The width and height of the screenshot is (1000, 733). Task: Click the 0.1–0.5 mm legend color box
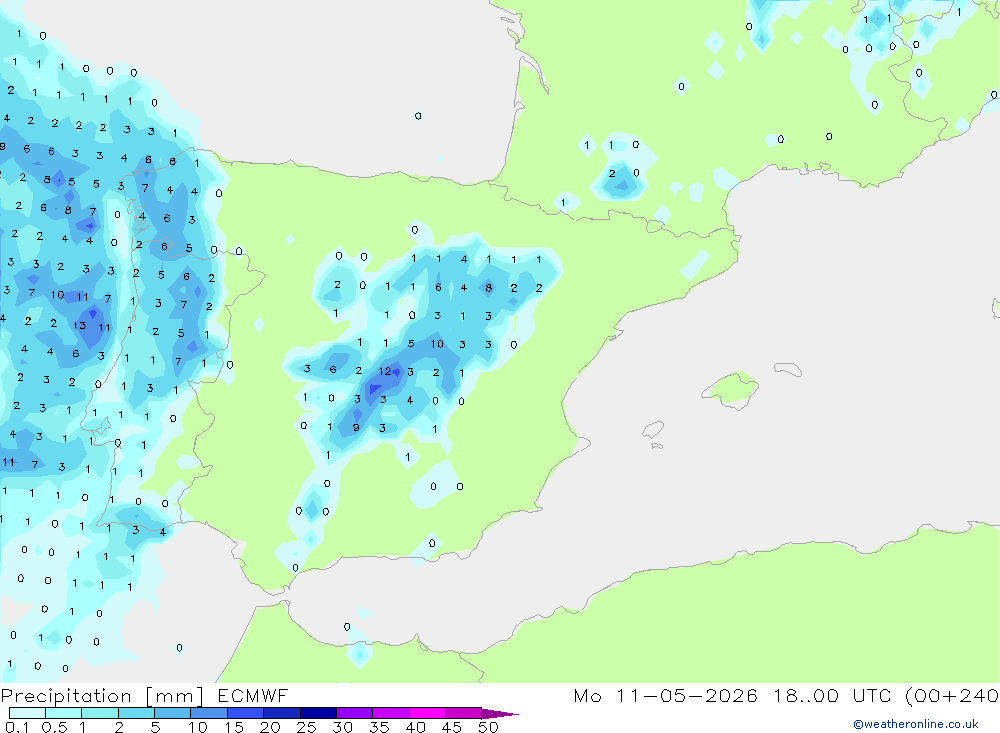point(27,713)
